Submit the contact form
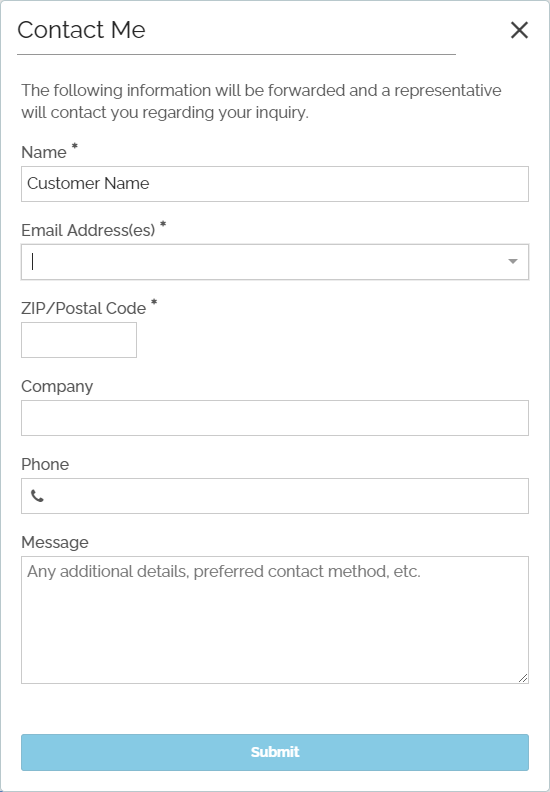This screenshot has height=792, width=550. (x=275, y=752)
